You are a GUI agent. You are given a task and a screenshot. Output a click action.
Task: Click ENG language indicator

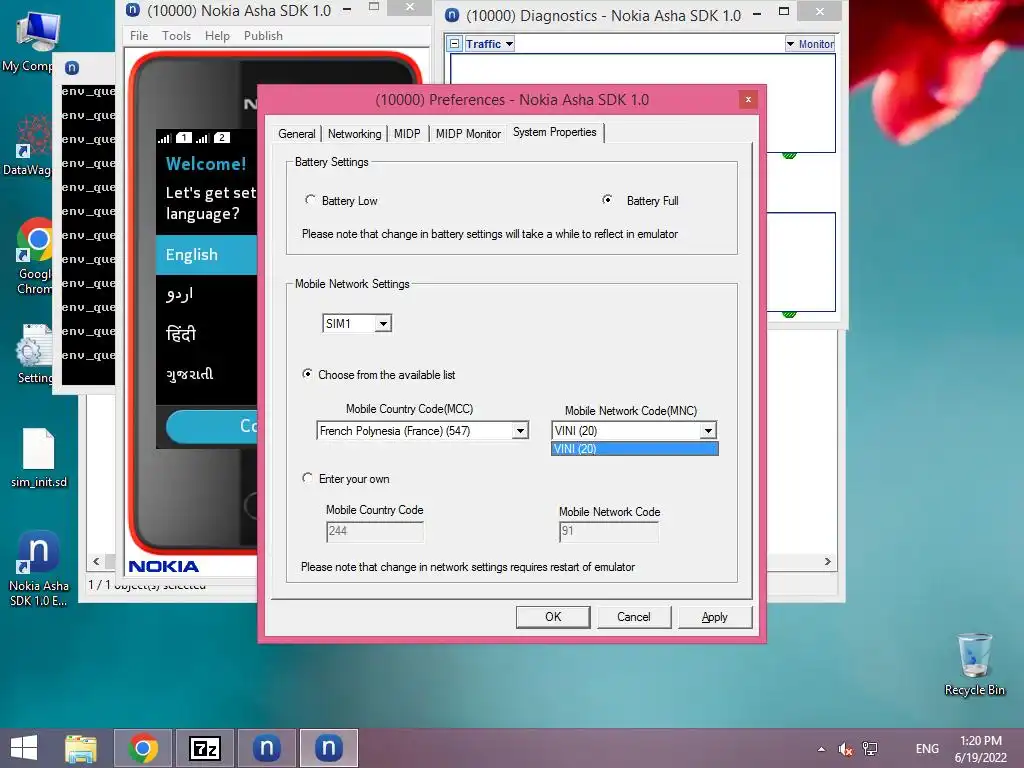(927, 749)
